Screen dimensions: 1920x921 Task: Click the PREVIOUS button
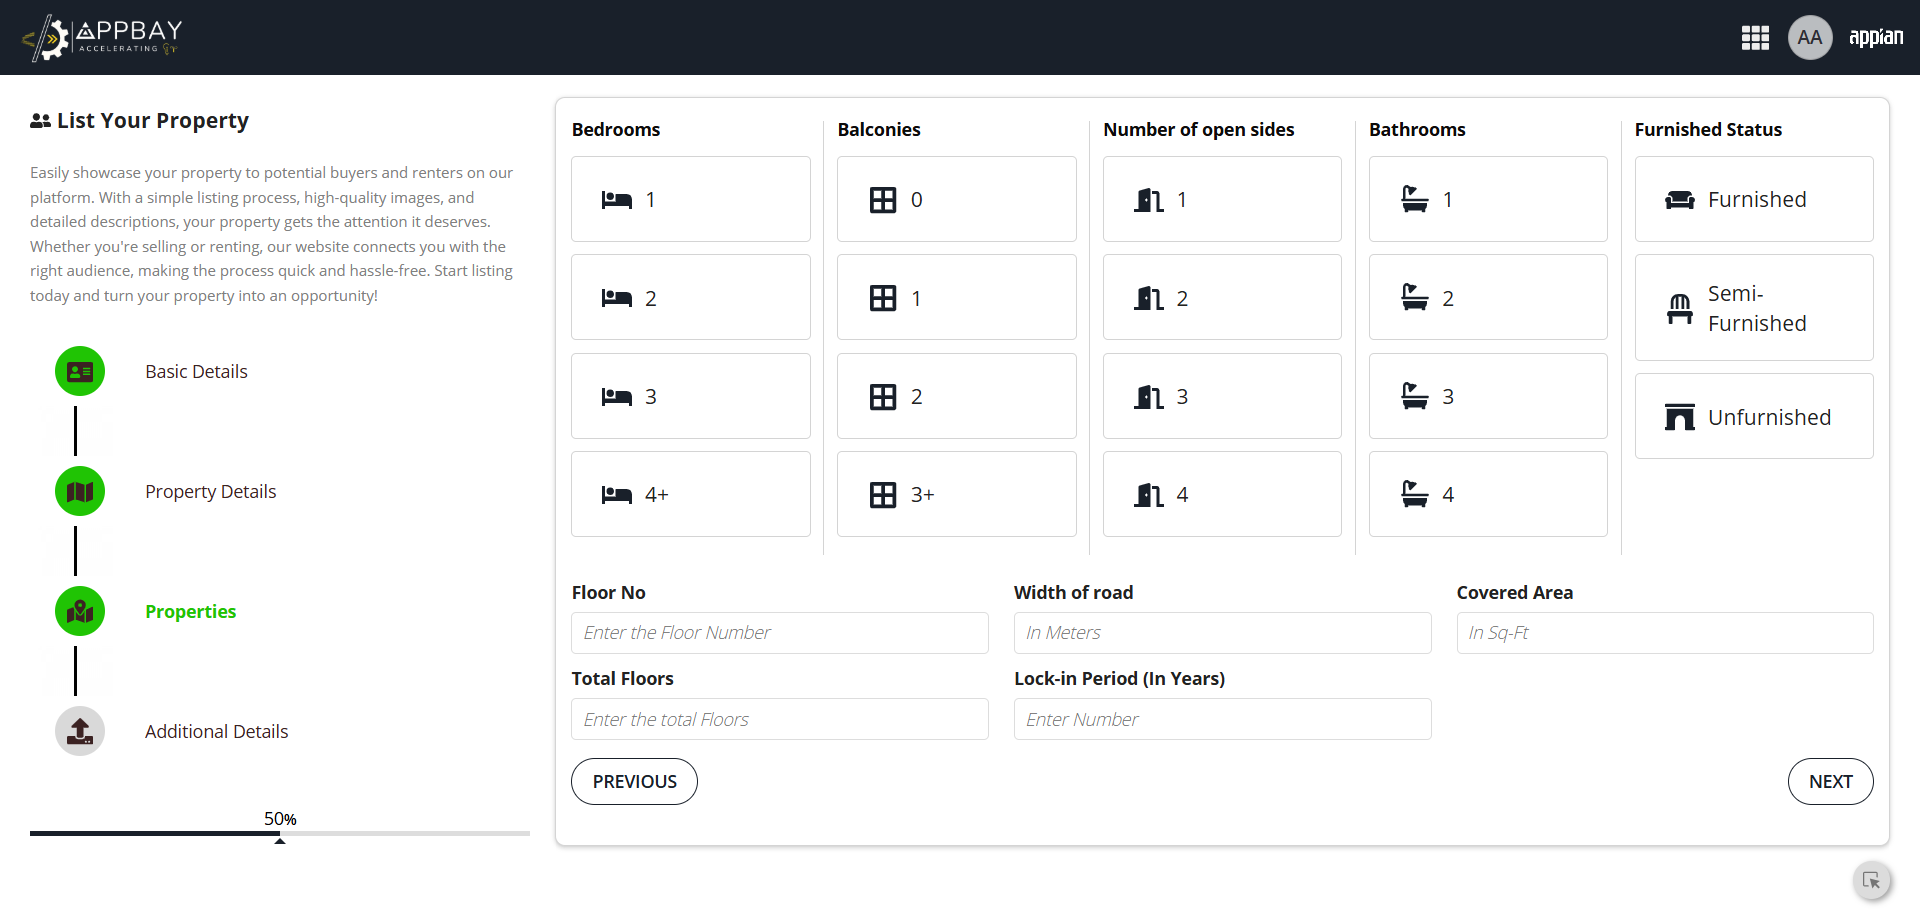634,782
